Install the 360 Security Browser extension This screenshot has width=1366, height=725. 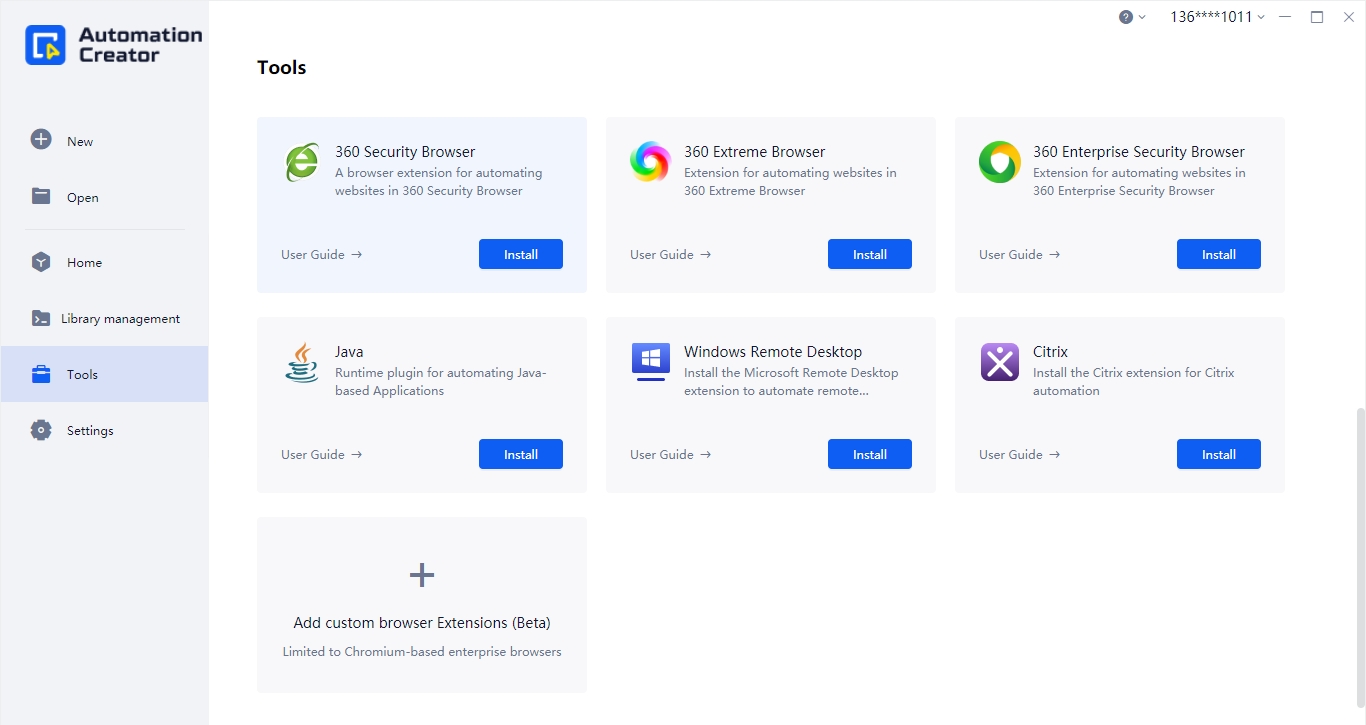coord(521,254)
